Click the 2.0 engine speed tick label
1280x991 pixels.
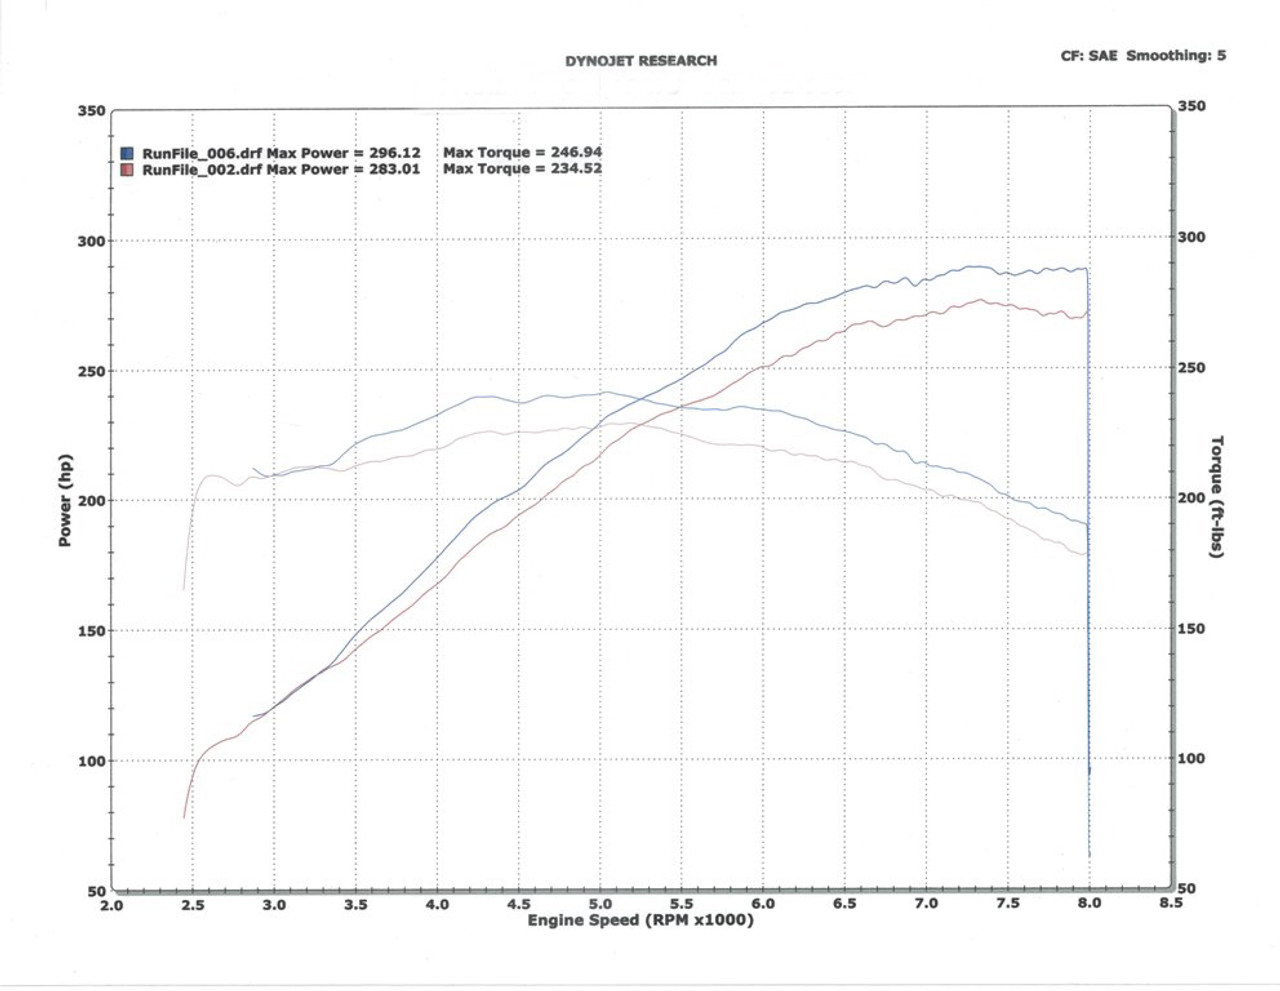(x=112, y=905)
